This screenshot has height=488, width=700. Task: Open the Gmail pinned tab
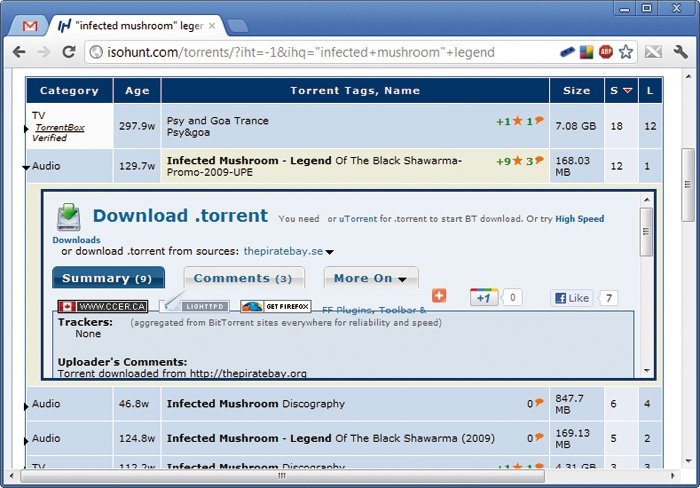point(29,26)
